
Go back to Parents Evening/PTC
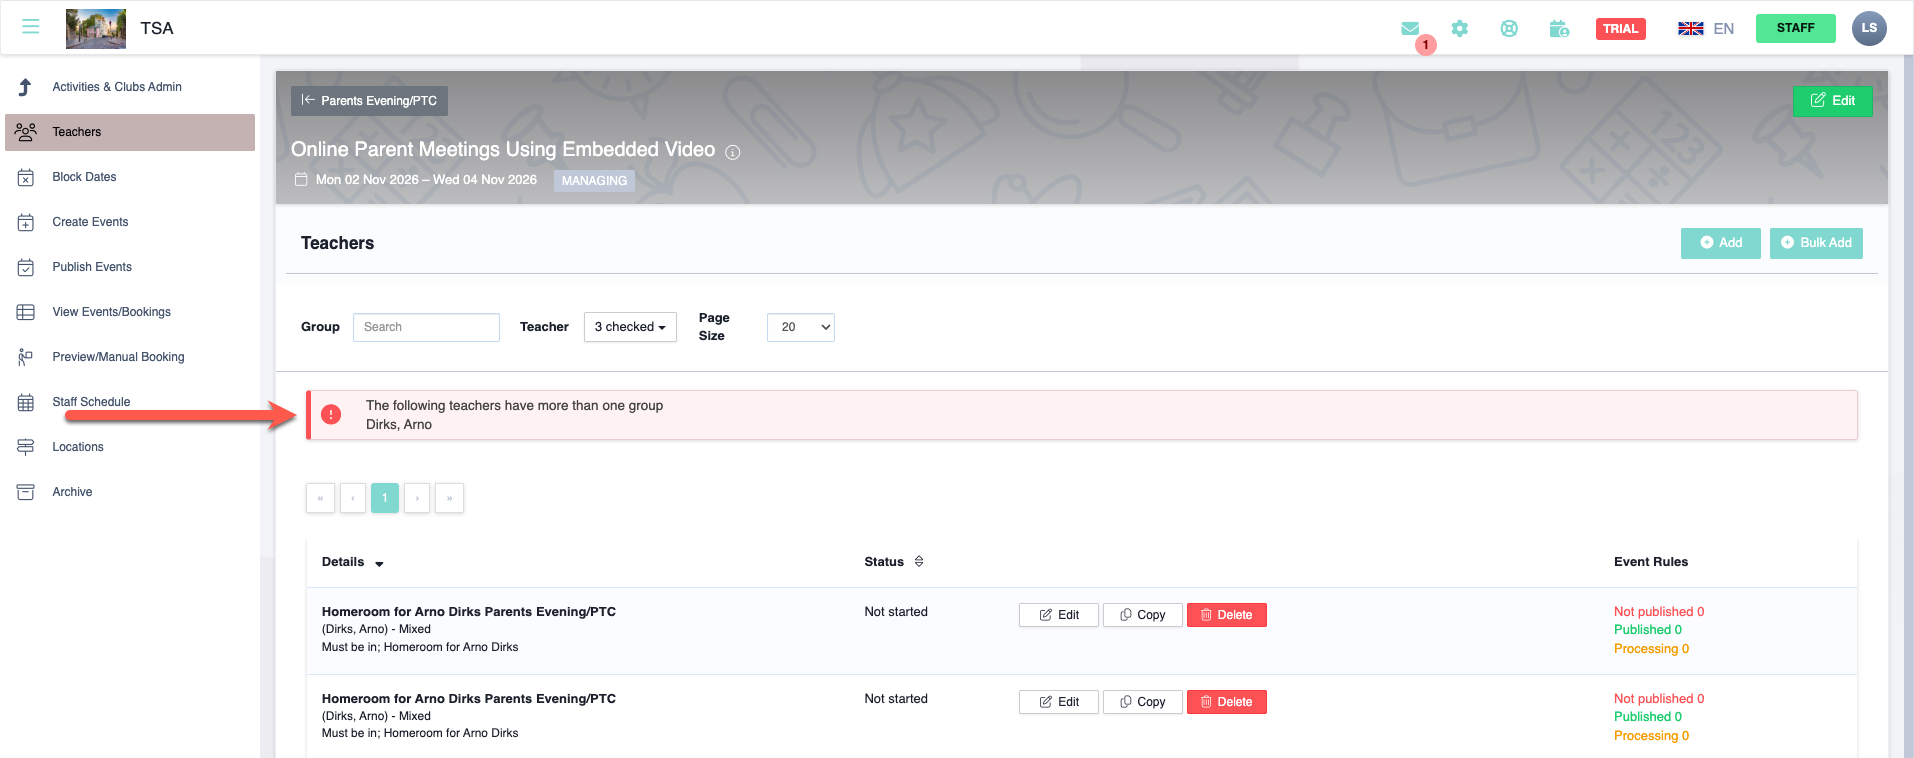(x=369, y=101)
